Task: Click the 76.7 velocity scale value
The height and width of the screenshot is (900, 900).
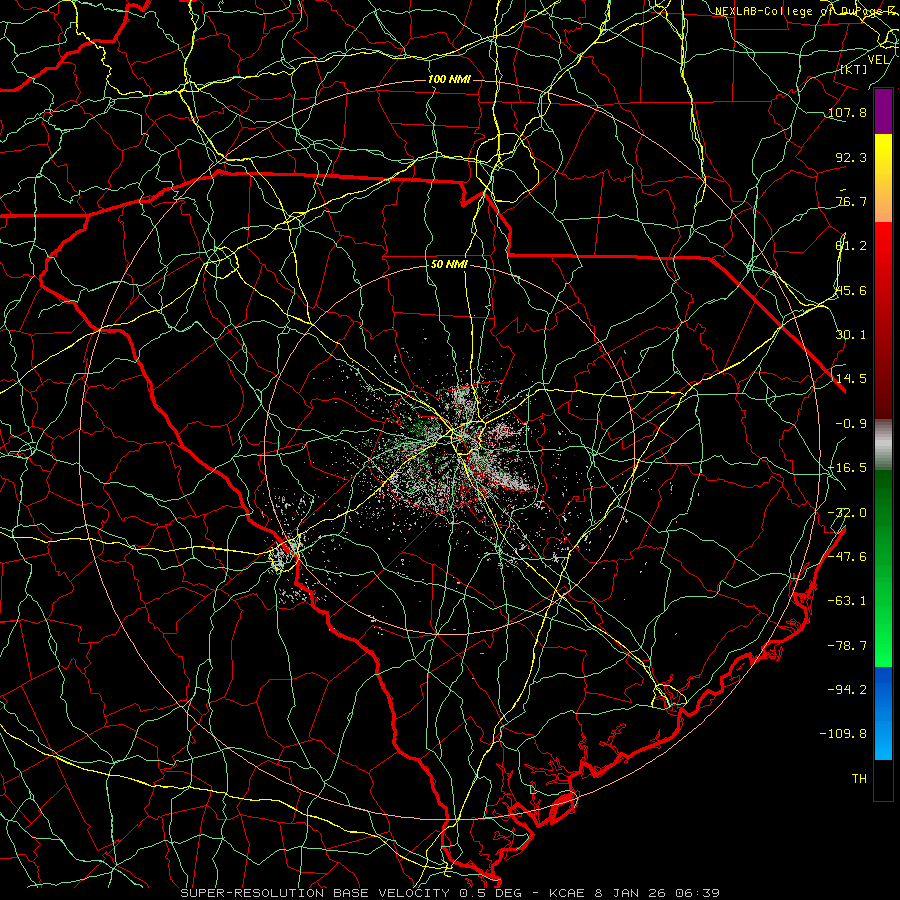Action: click(x=851, y=201)
